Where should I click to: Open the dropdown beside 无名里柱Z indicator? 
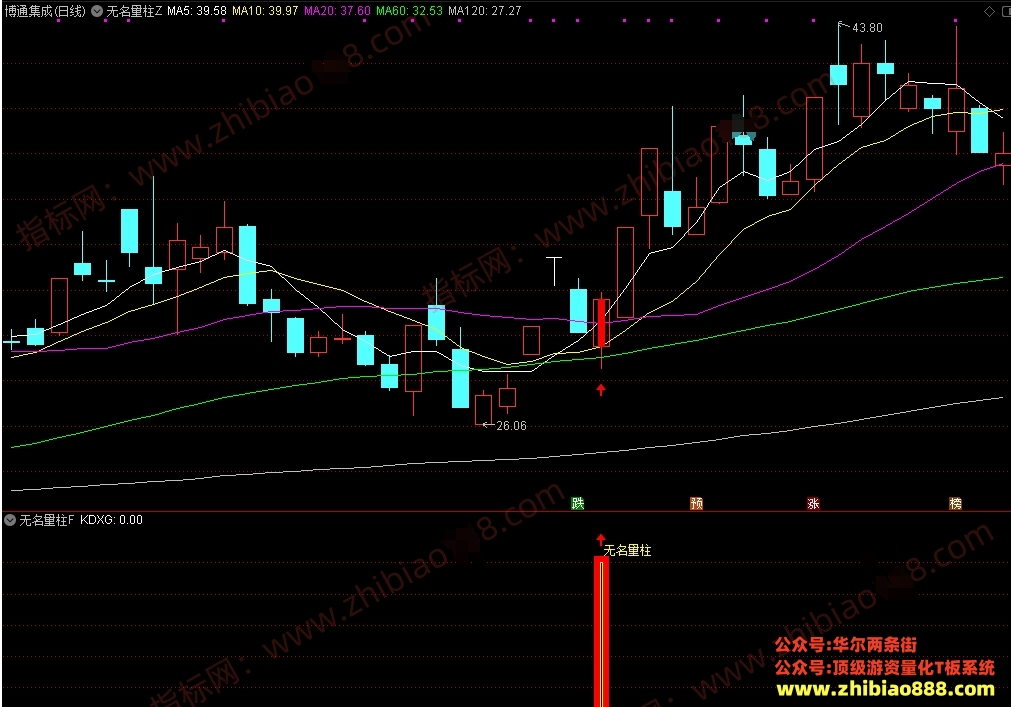pos(97,11)
